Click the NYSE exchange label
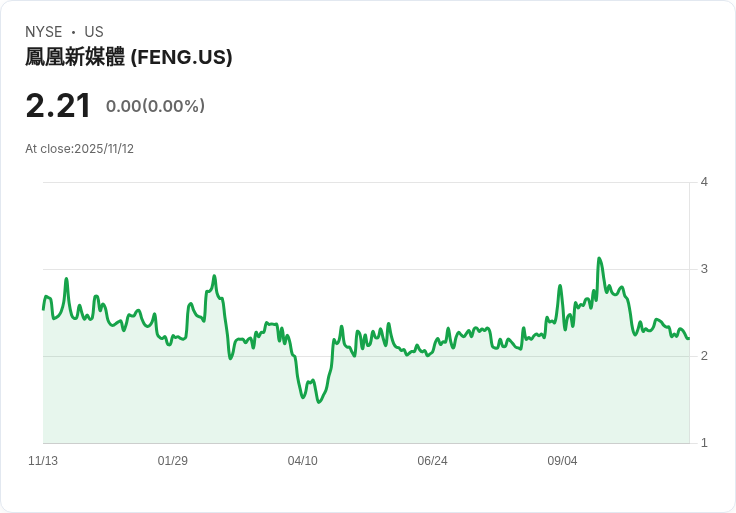The image size is (736, 513). [x=43, y=32]
